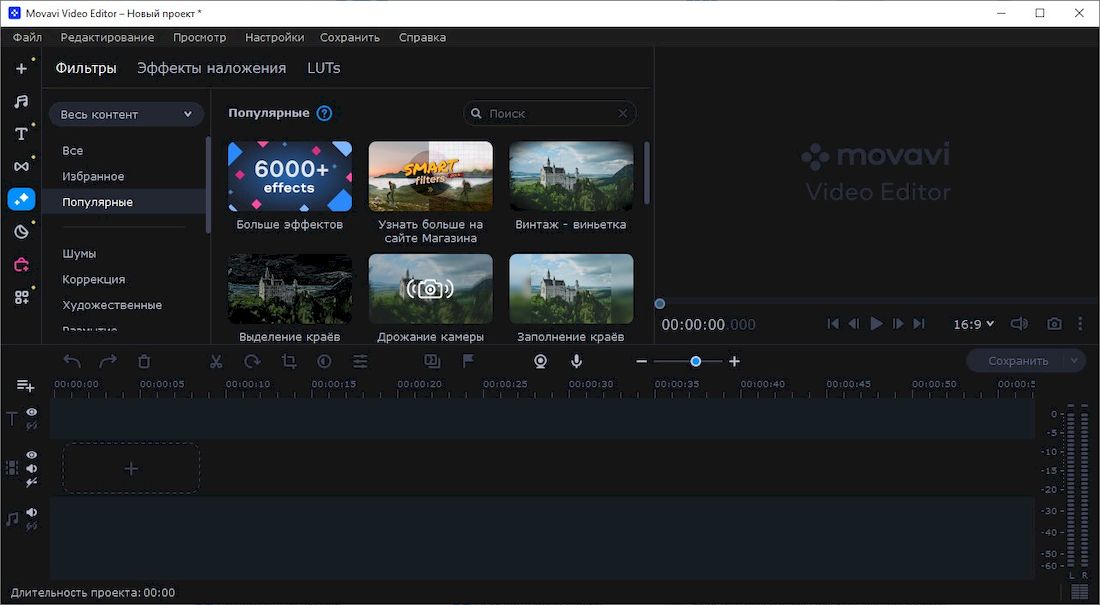Open the titles panel
The width and height of the screenshot is (1100, 605).
pos(21,133)
